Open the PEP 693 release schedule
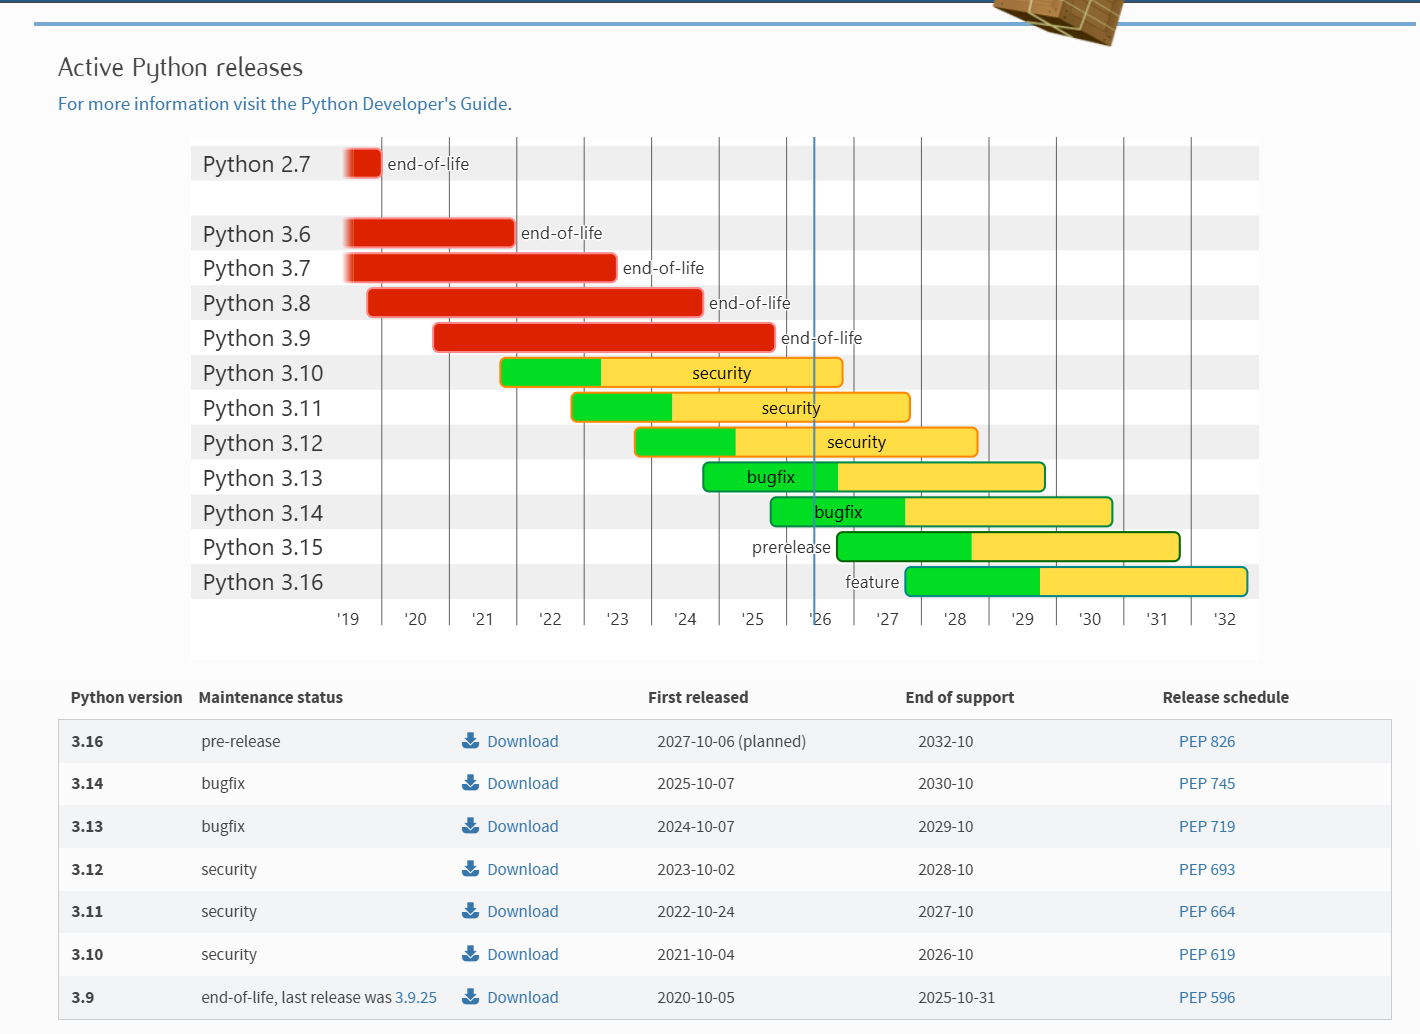The height and width of the screenshot is (1034, 1420). coord(1207,869)
